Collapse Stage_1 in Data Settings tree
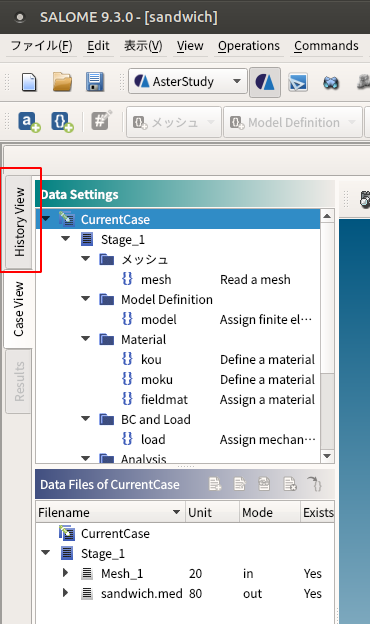The image size is (370, 624). click(x=66, y=239)
